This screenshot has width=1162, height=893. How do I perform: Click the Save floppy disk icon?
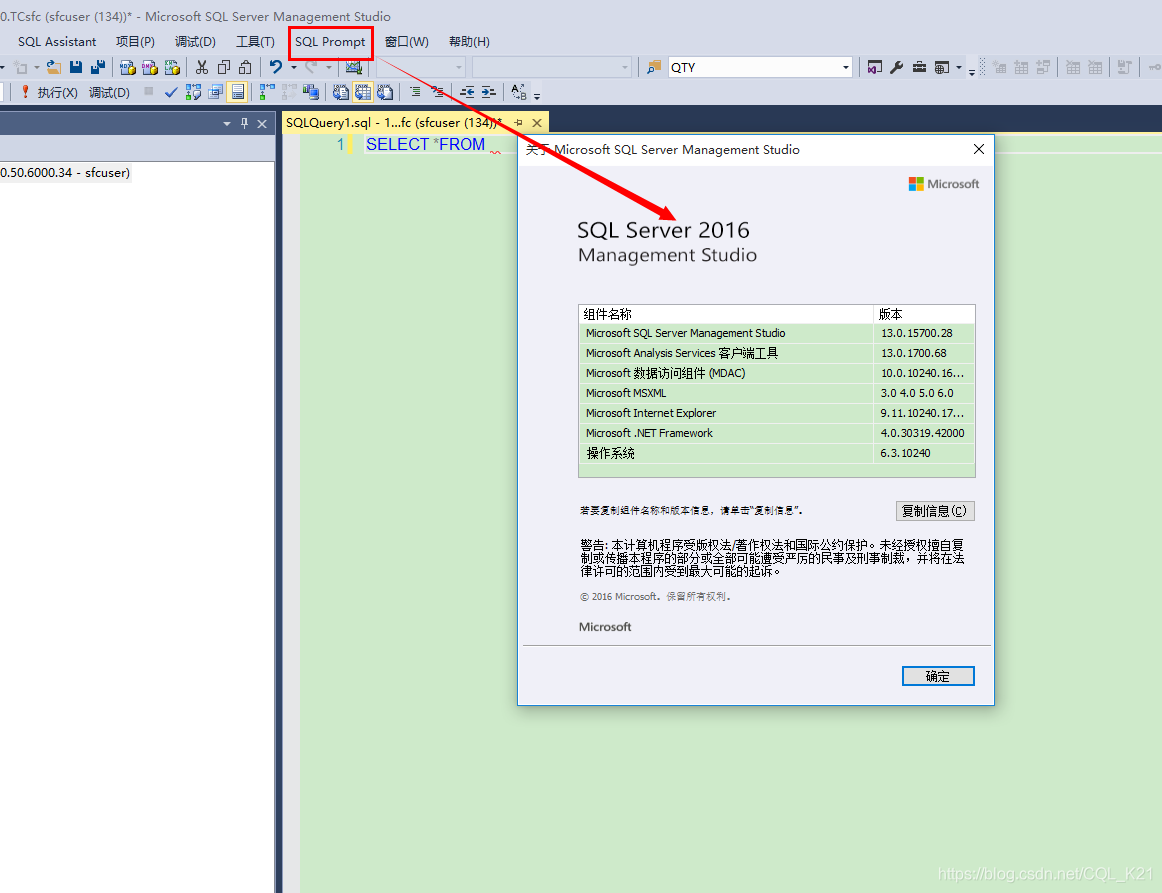(76, 67)
